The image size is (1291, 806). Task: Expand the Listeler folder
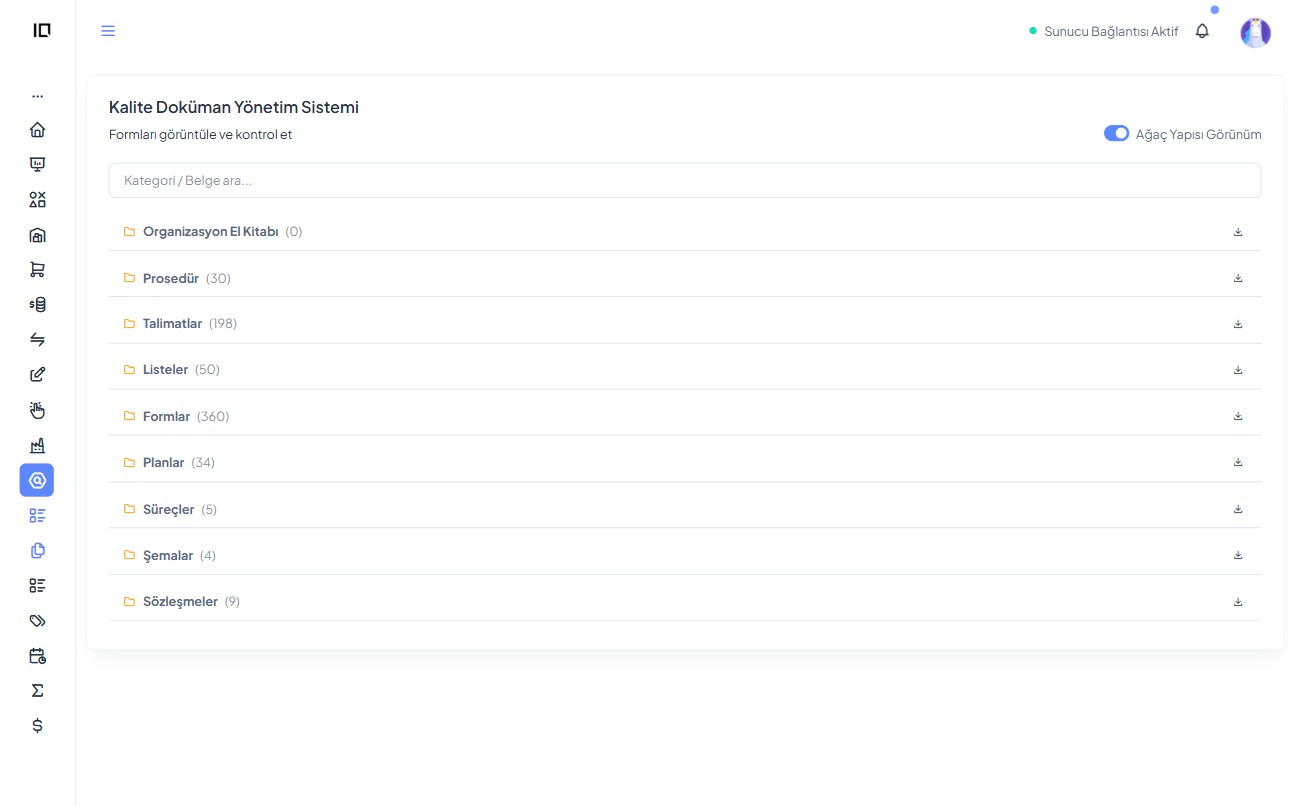pos(165,370)
